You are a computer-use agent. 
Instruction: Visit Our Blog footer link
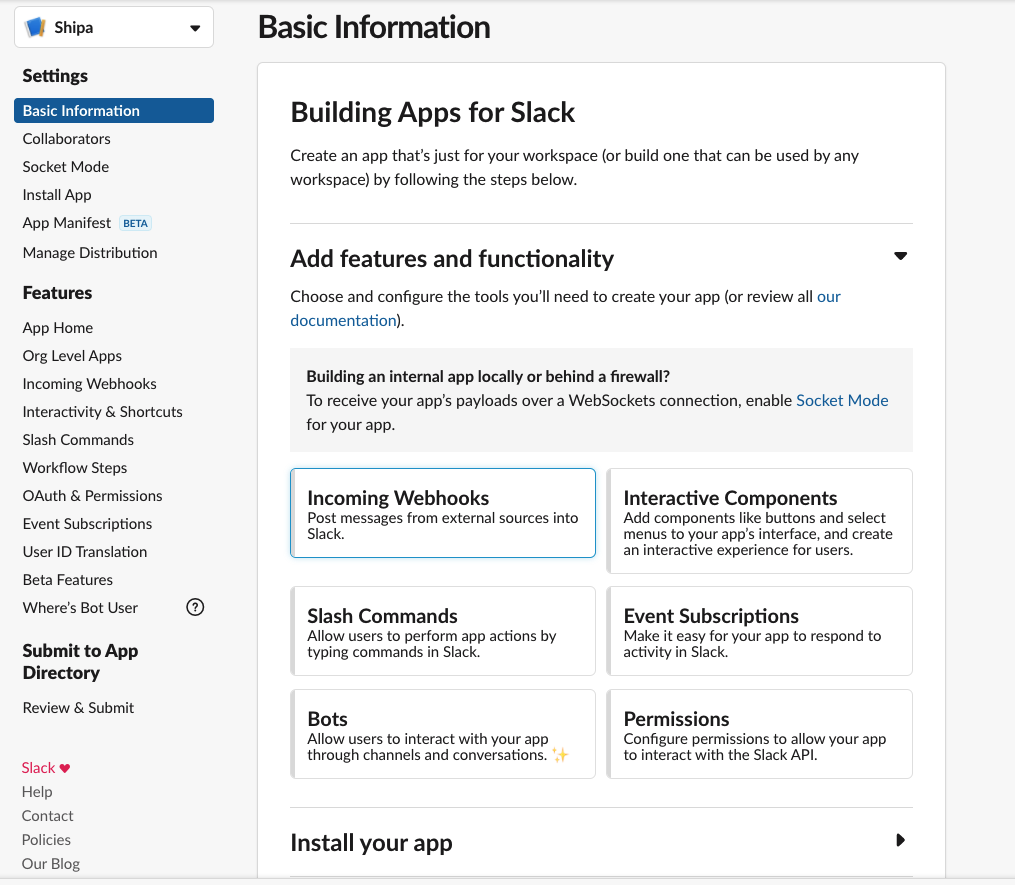click(50, 864)
